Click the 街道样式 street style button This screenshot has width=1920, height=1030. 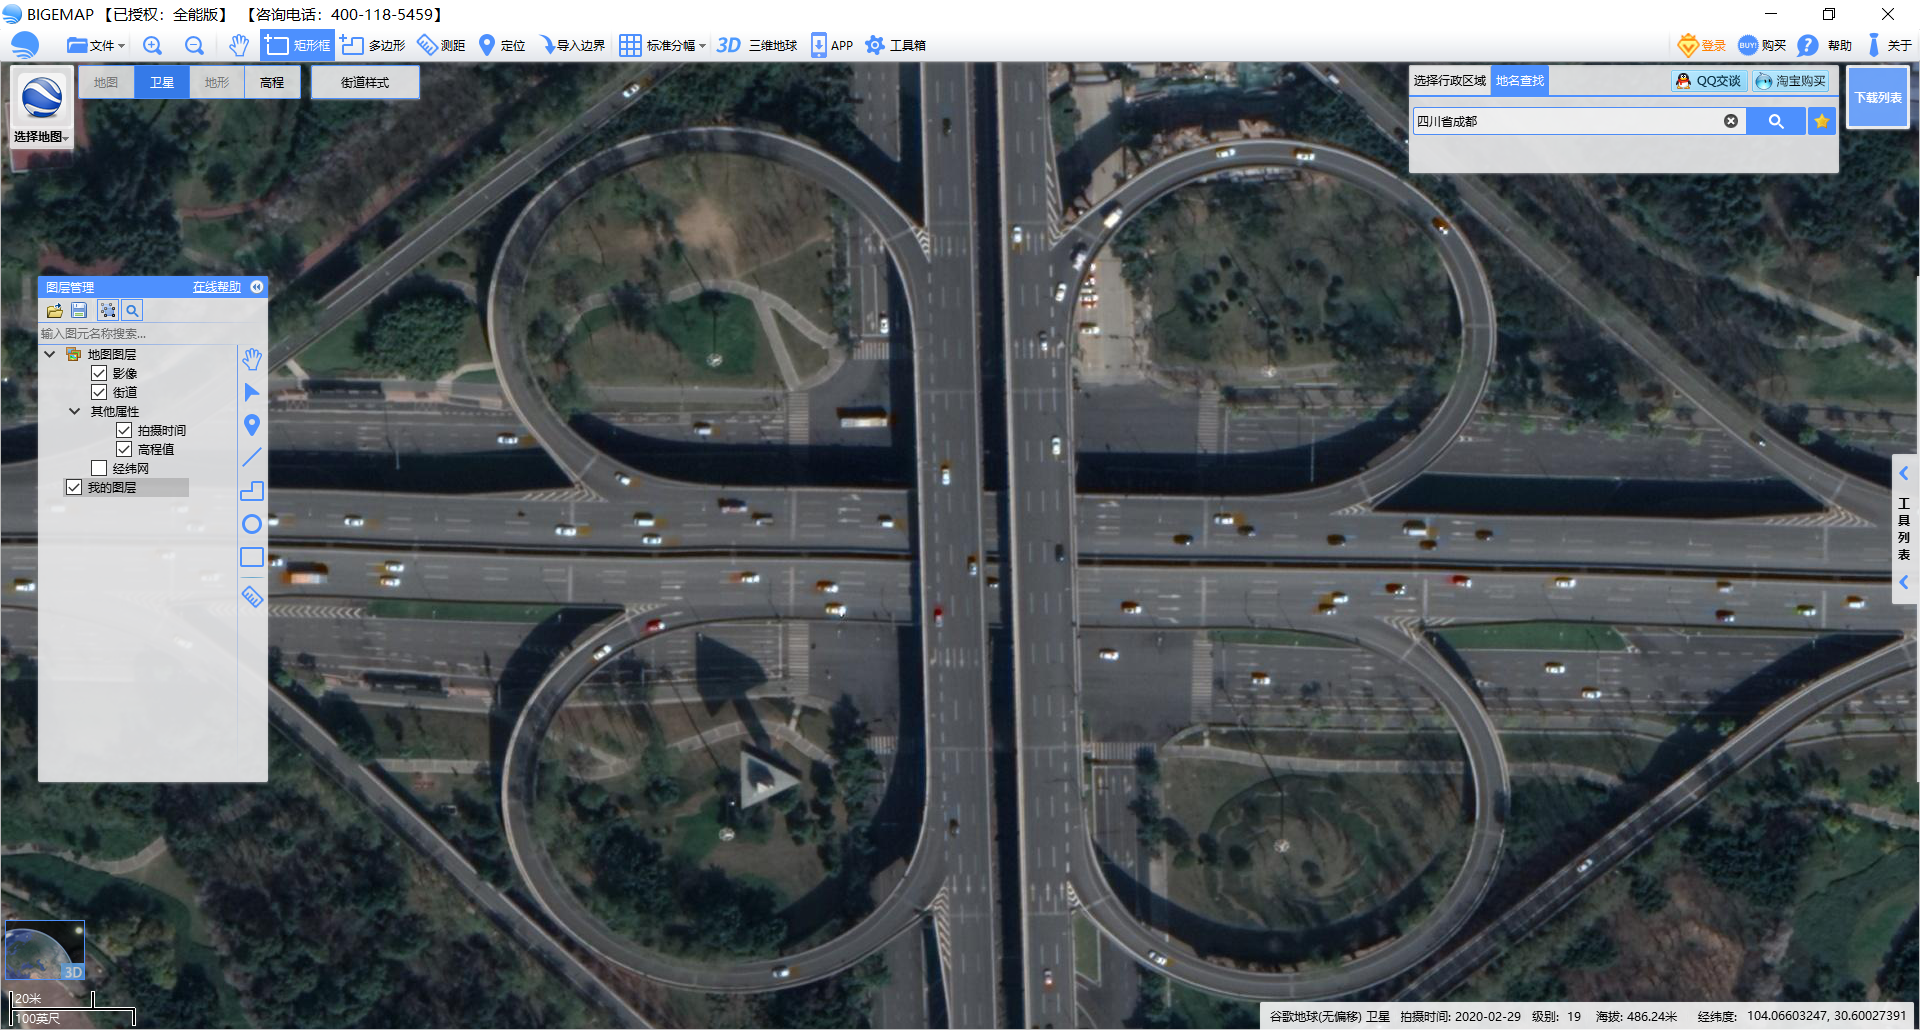(365, 82)
